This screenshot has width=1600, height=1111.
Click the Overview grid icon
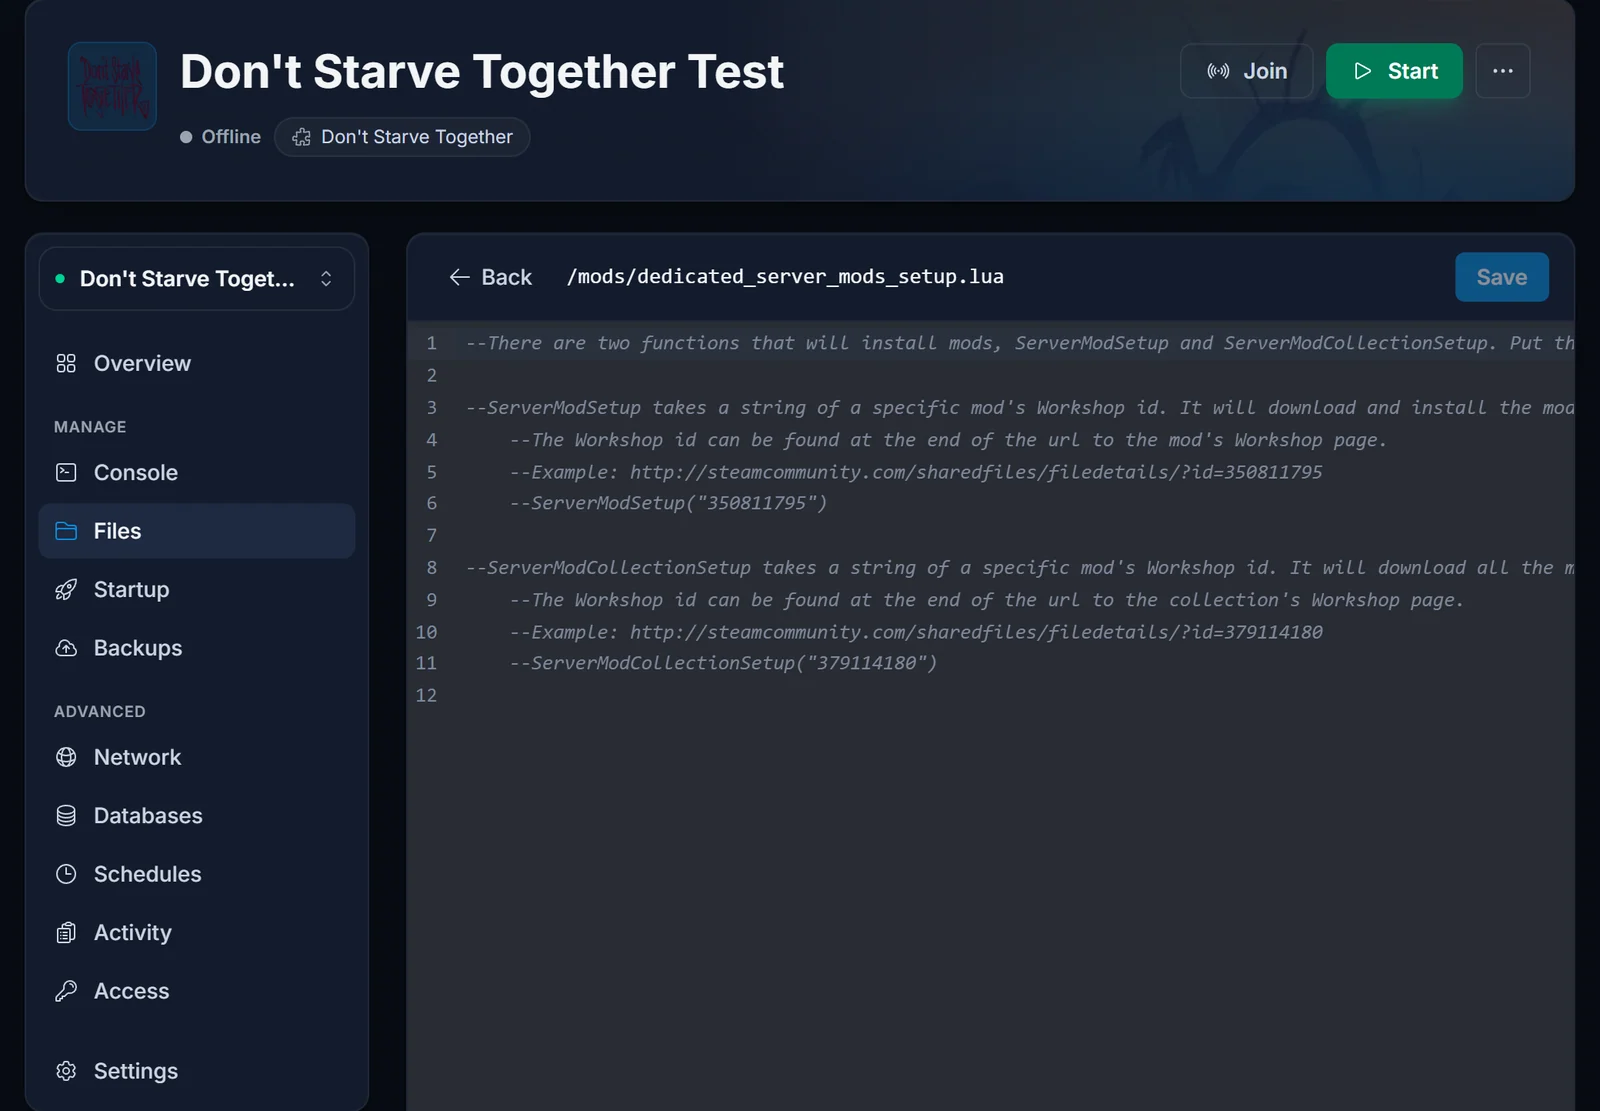click(x=66, y=363)
